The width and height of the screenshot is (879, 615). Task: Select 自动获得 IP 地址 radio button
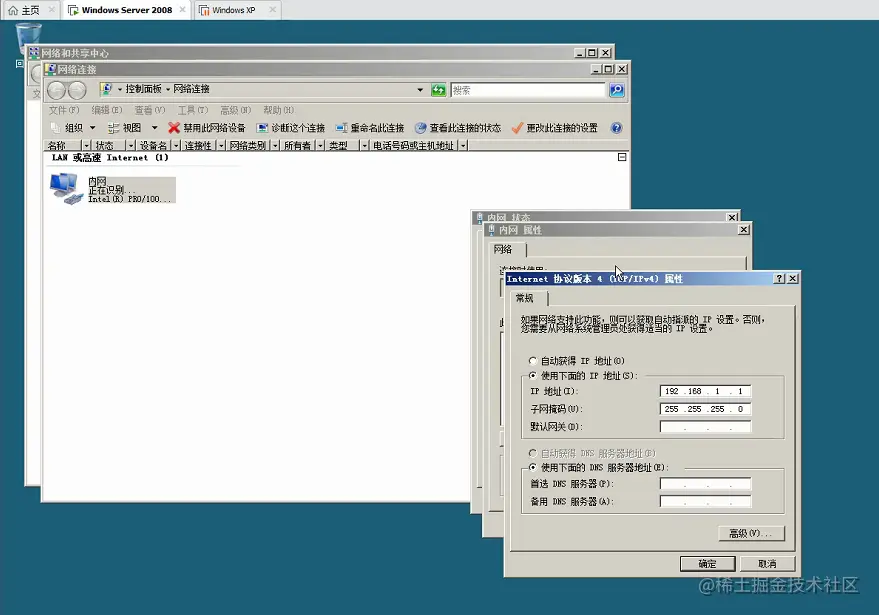pyautogui.click(x=533, y=360)
